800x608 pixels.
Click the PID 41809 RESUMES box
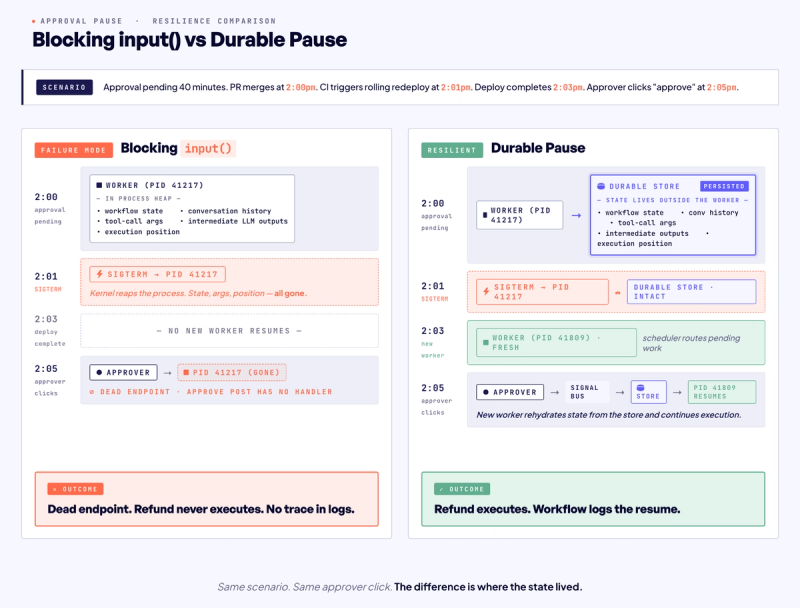click(722, 392)
